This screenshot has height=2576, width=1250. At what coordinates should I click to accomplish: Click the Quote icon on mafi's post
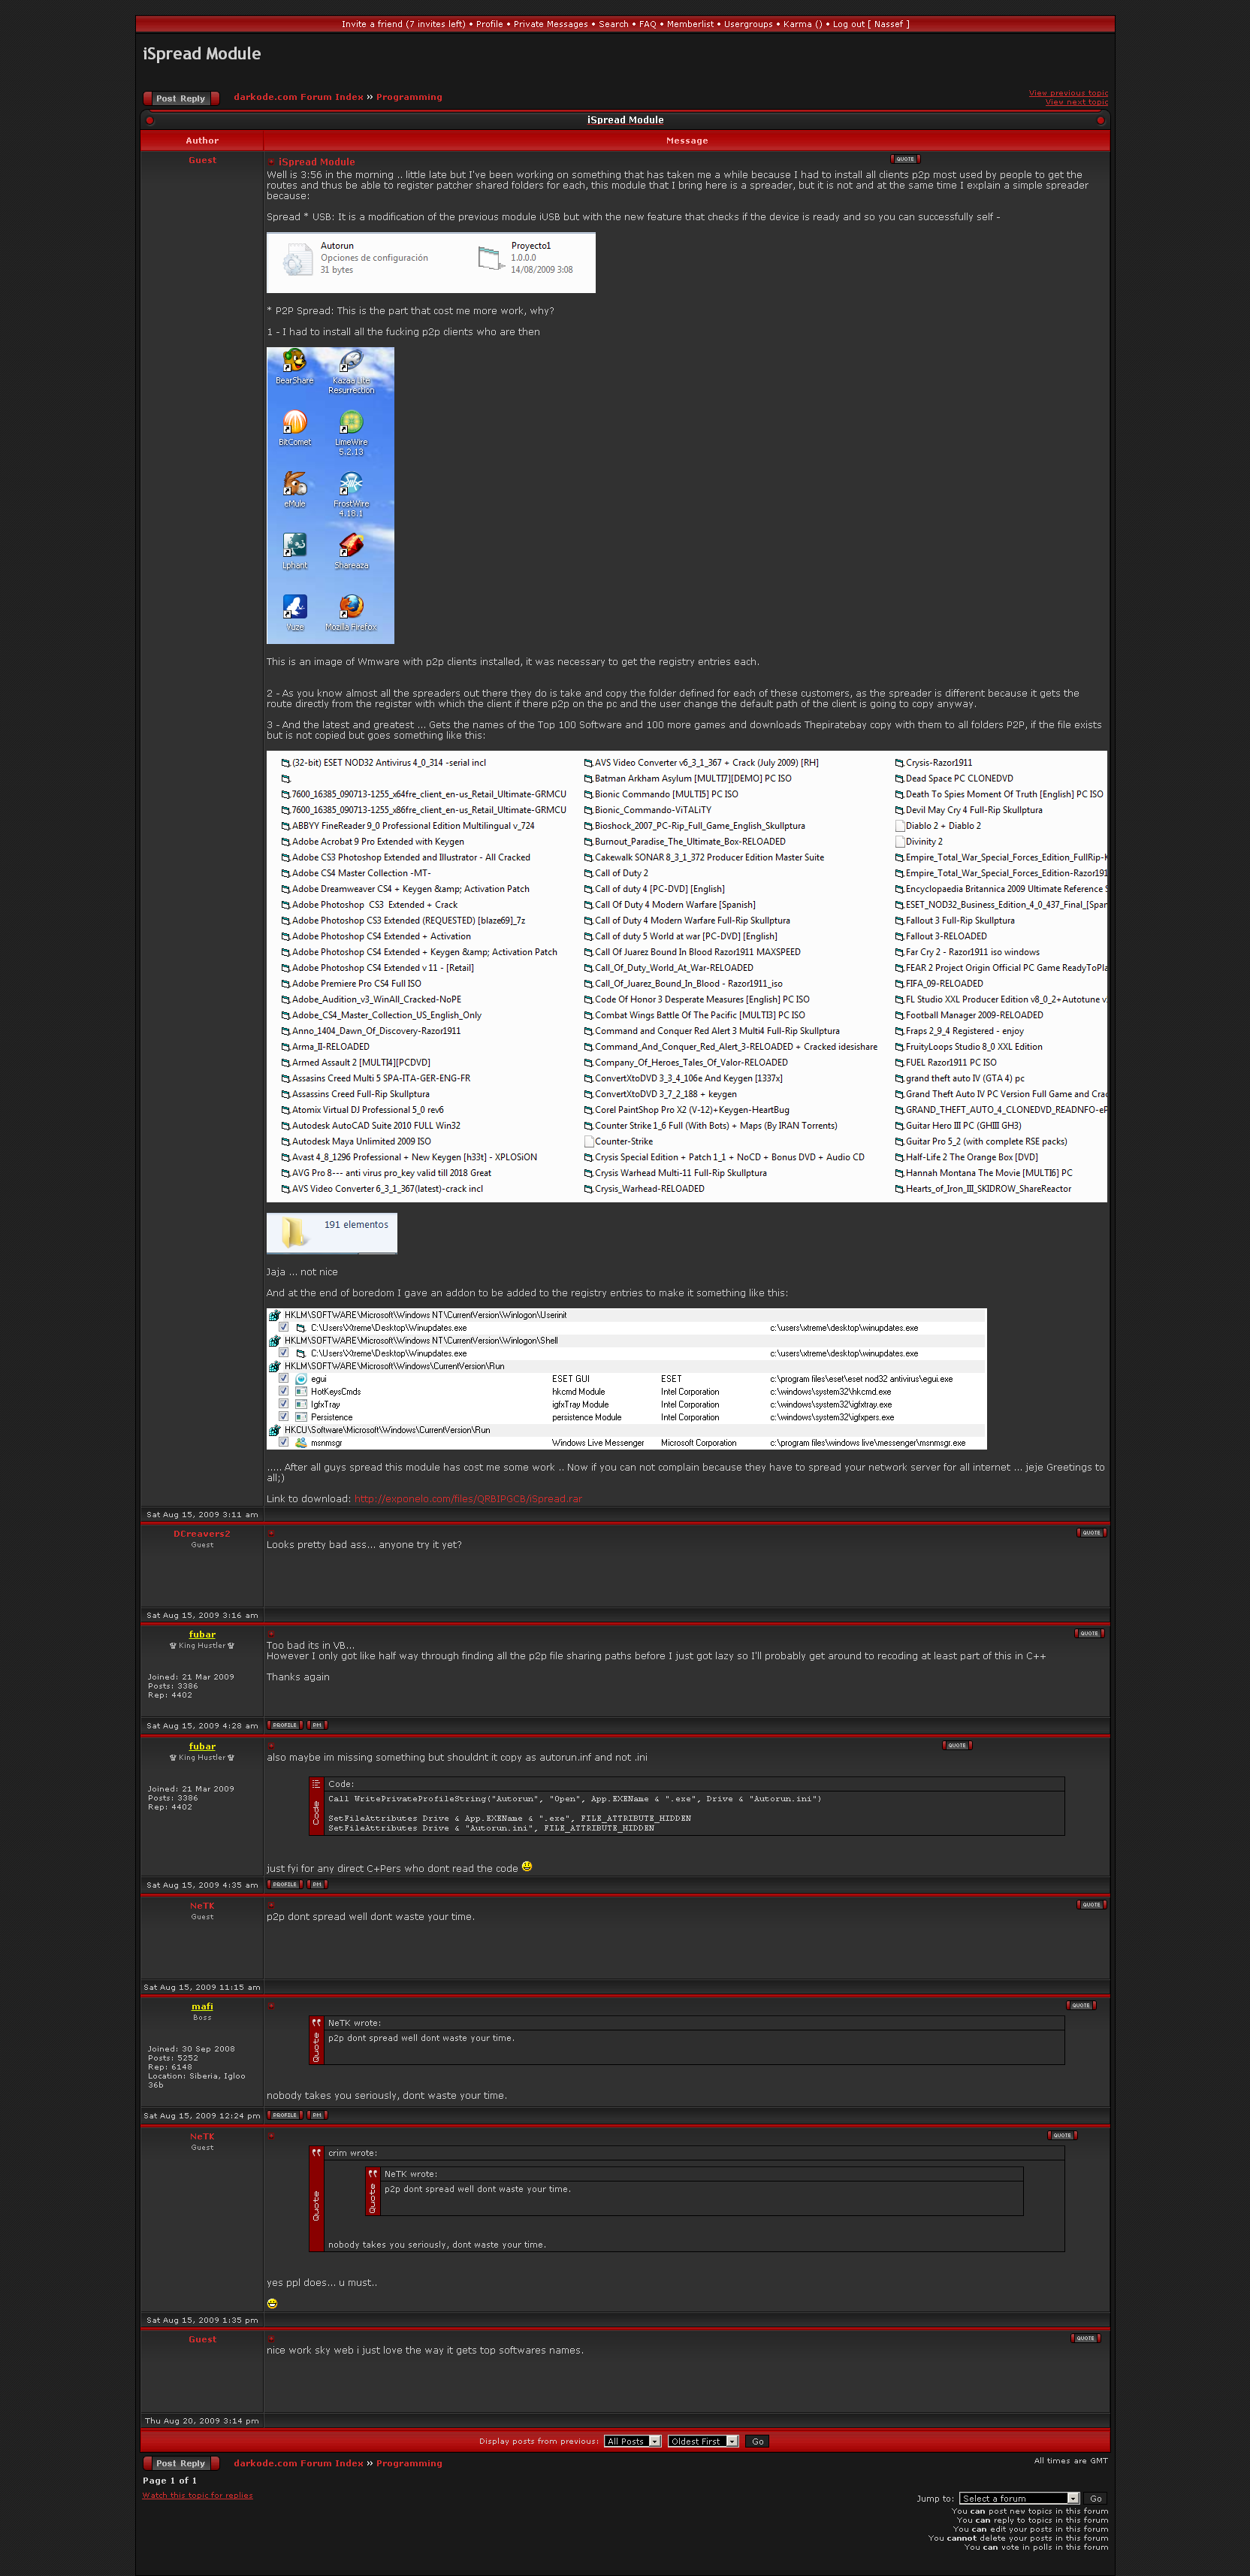coord(1080,2005)
